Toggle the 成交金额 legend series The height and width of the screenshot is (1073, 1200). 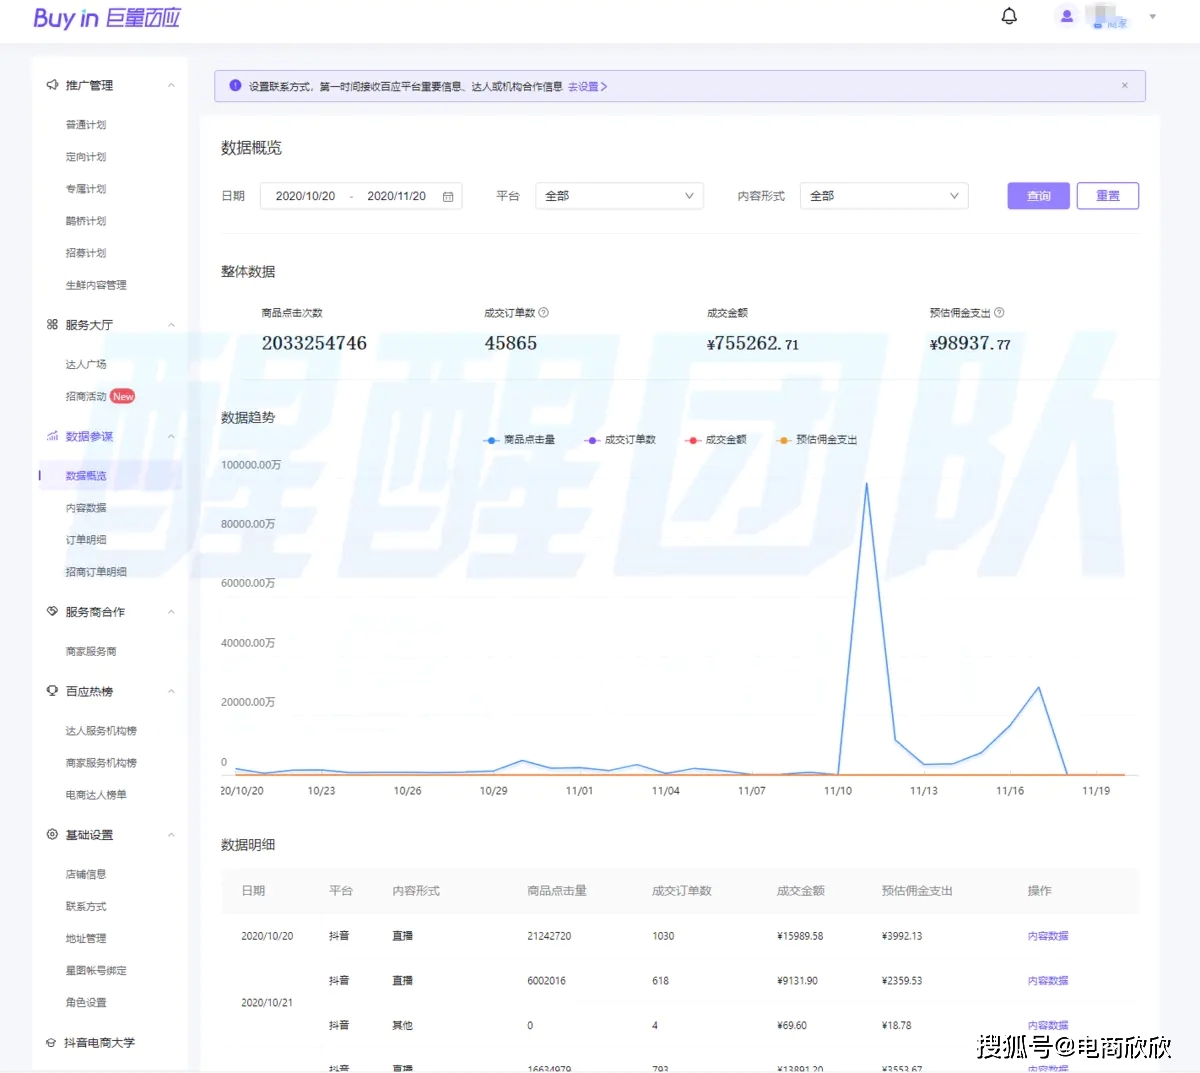(716, 440)
